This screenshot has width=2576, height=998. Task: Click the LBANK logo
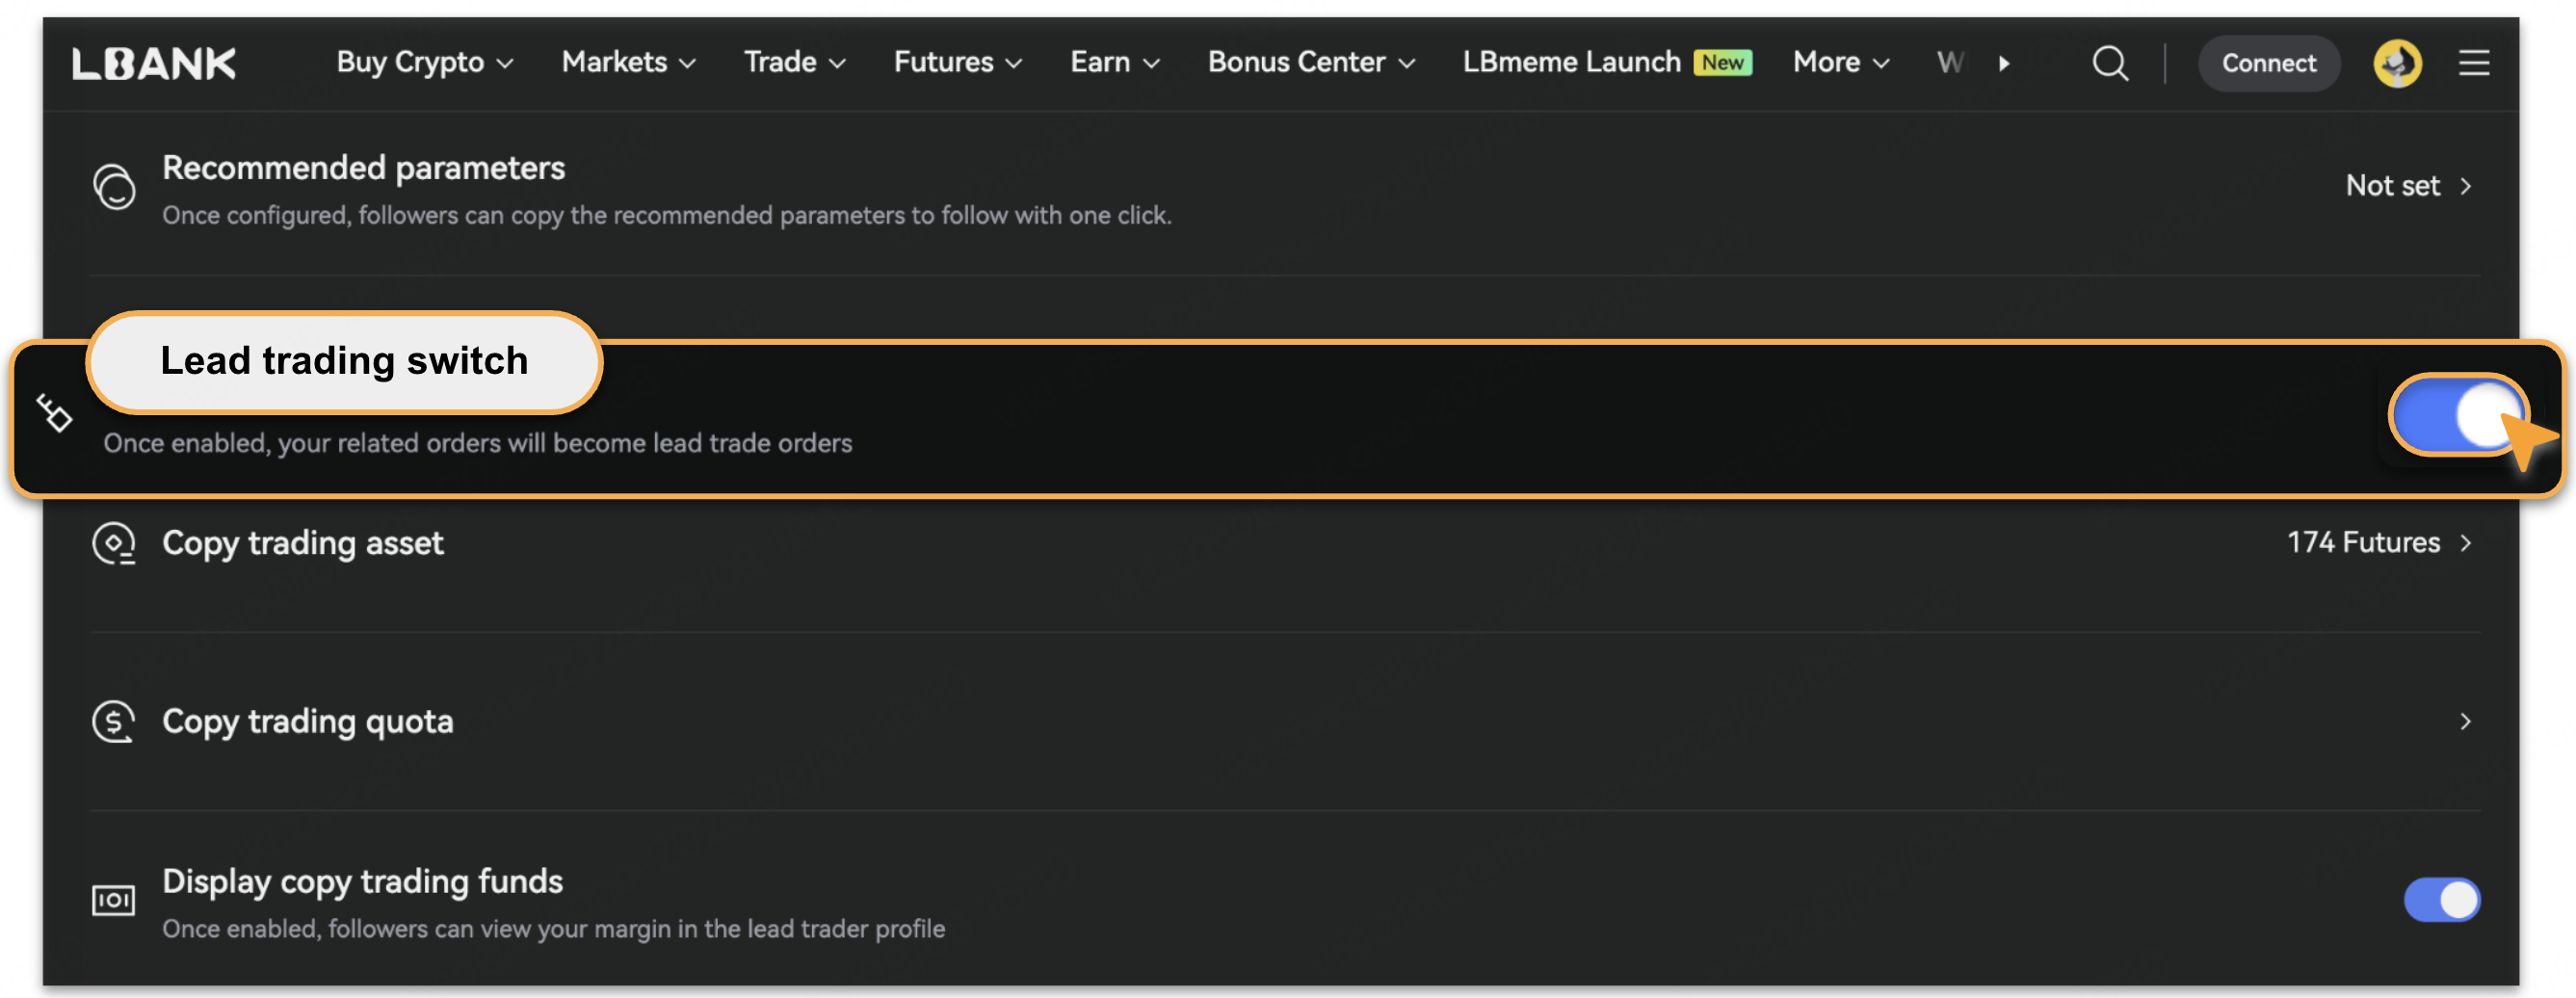(154, 63)
